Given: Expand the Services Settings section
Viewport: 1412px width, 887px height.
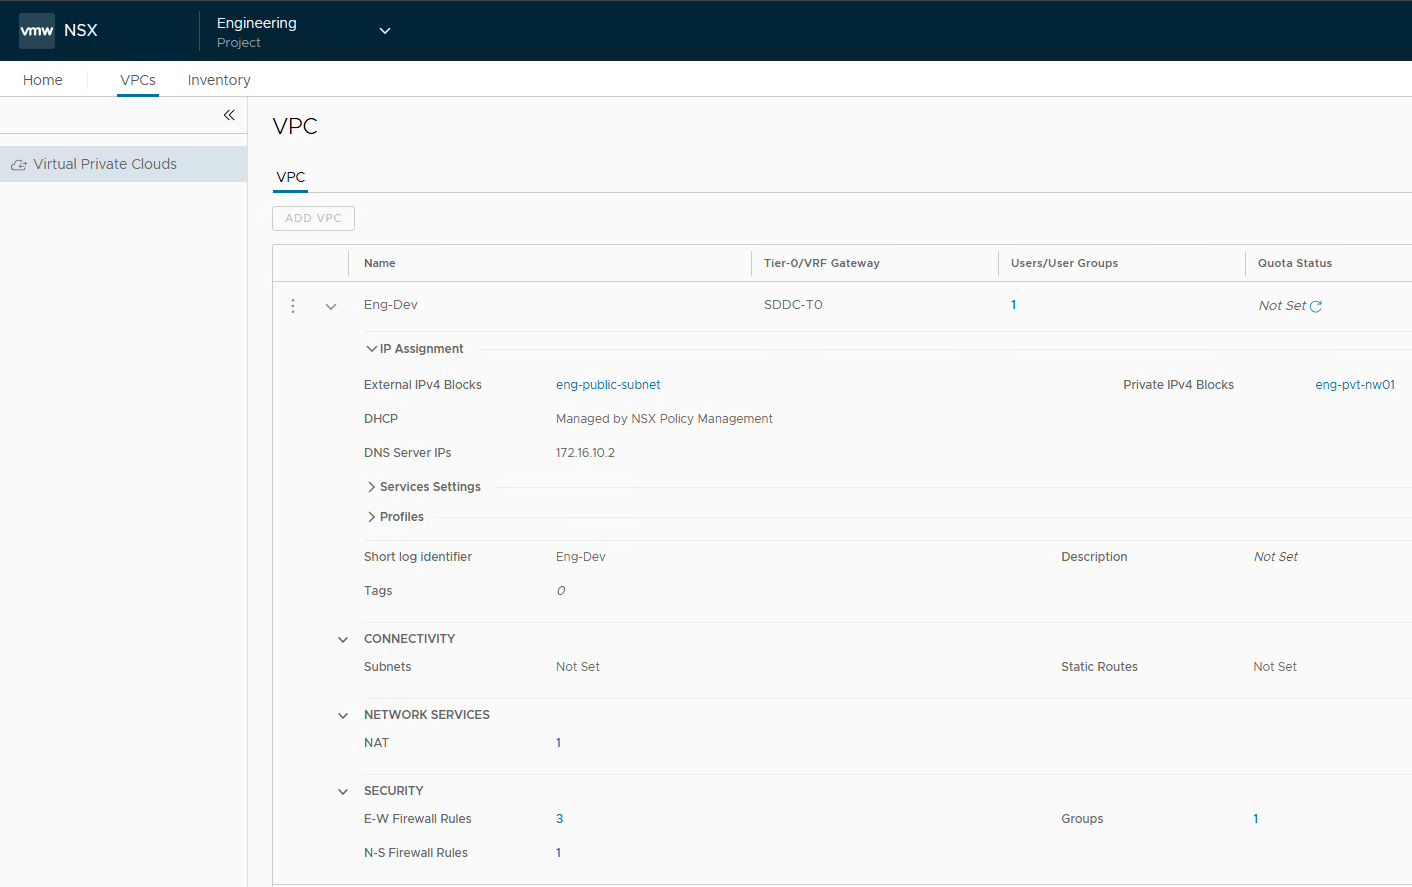Looking at the screenshot, I should point(372,487).
